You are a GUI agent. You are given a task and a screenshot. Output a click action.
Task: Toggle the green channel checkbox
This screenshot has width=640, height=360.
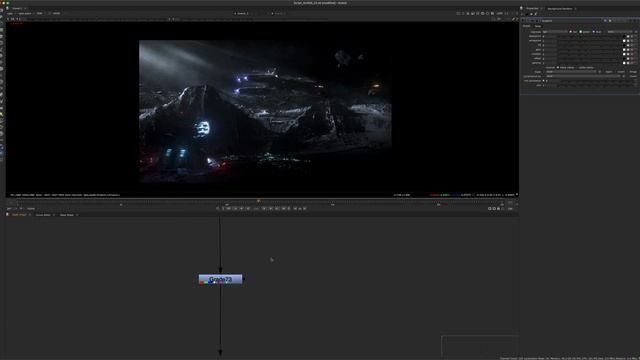pyautogui.click(x=580, y=32)
